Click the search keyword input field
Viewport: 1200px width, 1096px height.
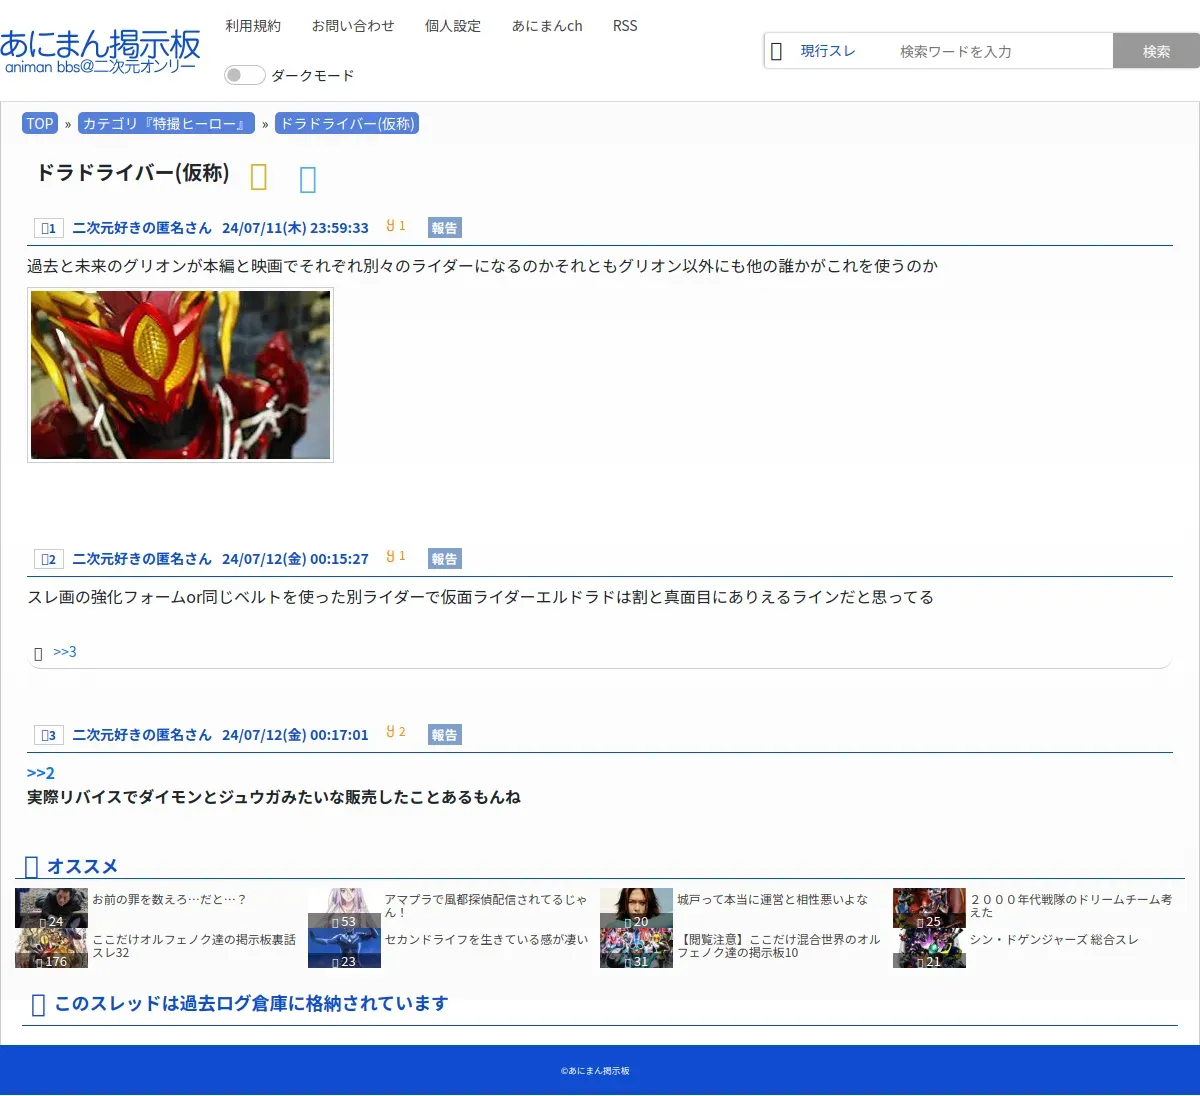tap(1000, 51)
